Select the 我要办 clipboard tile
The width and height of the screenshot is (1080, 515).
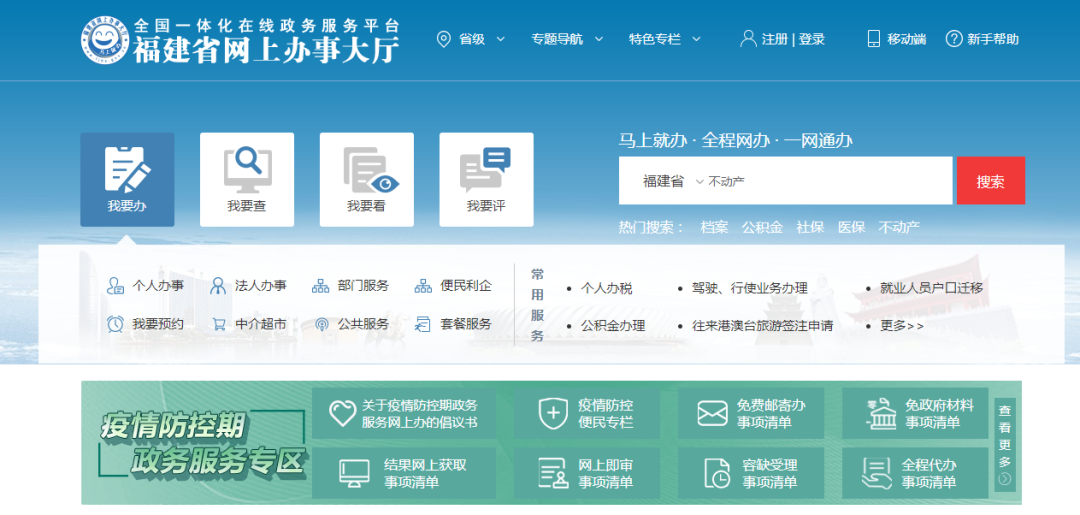pyautogui.click(x=127, y=180)
